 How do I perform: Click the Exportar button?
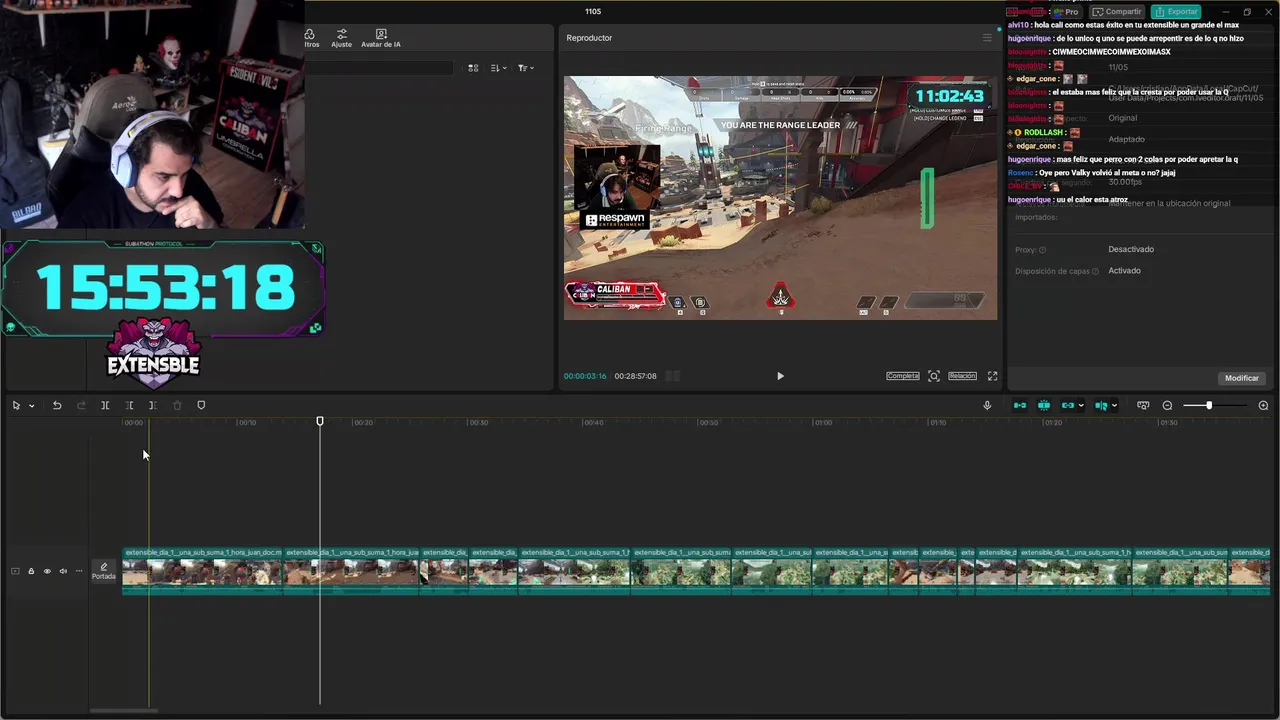[1176, 12]
